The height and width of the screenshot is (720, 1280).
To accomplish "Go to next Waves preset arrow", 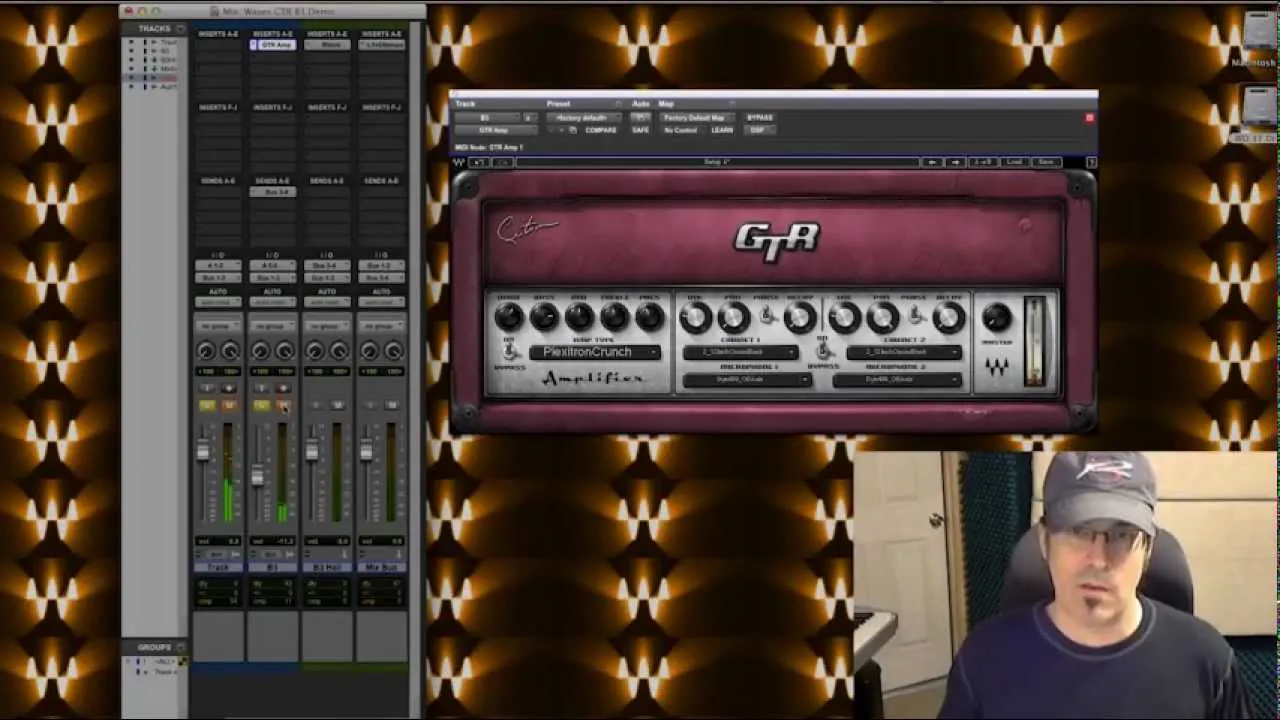I will pyautogui.click(x=955, y=162).
